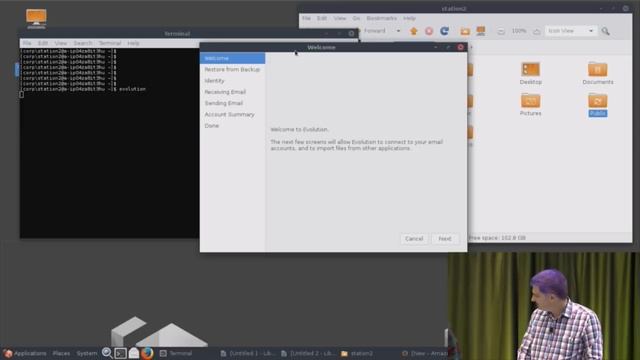Switch to station2 file manager taskbar entry
This screenshot has width=640, height=360.
[358, 353]
